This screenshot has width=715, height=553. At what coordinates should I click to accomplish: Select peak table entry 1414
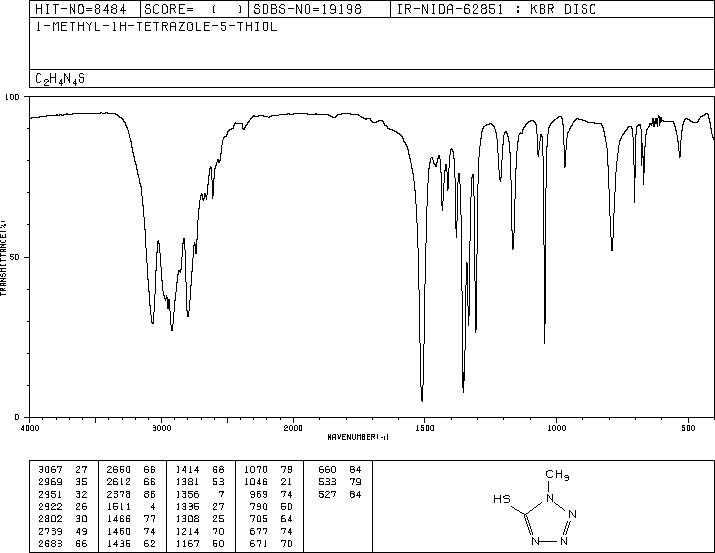pyautogui.click(x=187, y=470)
